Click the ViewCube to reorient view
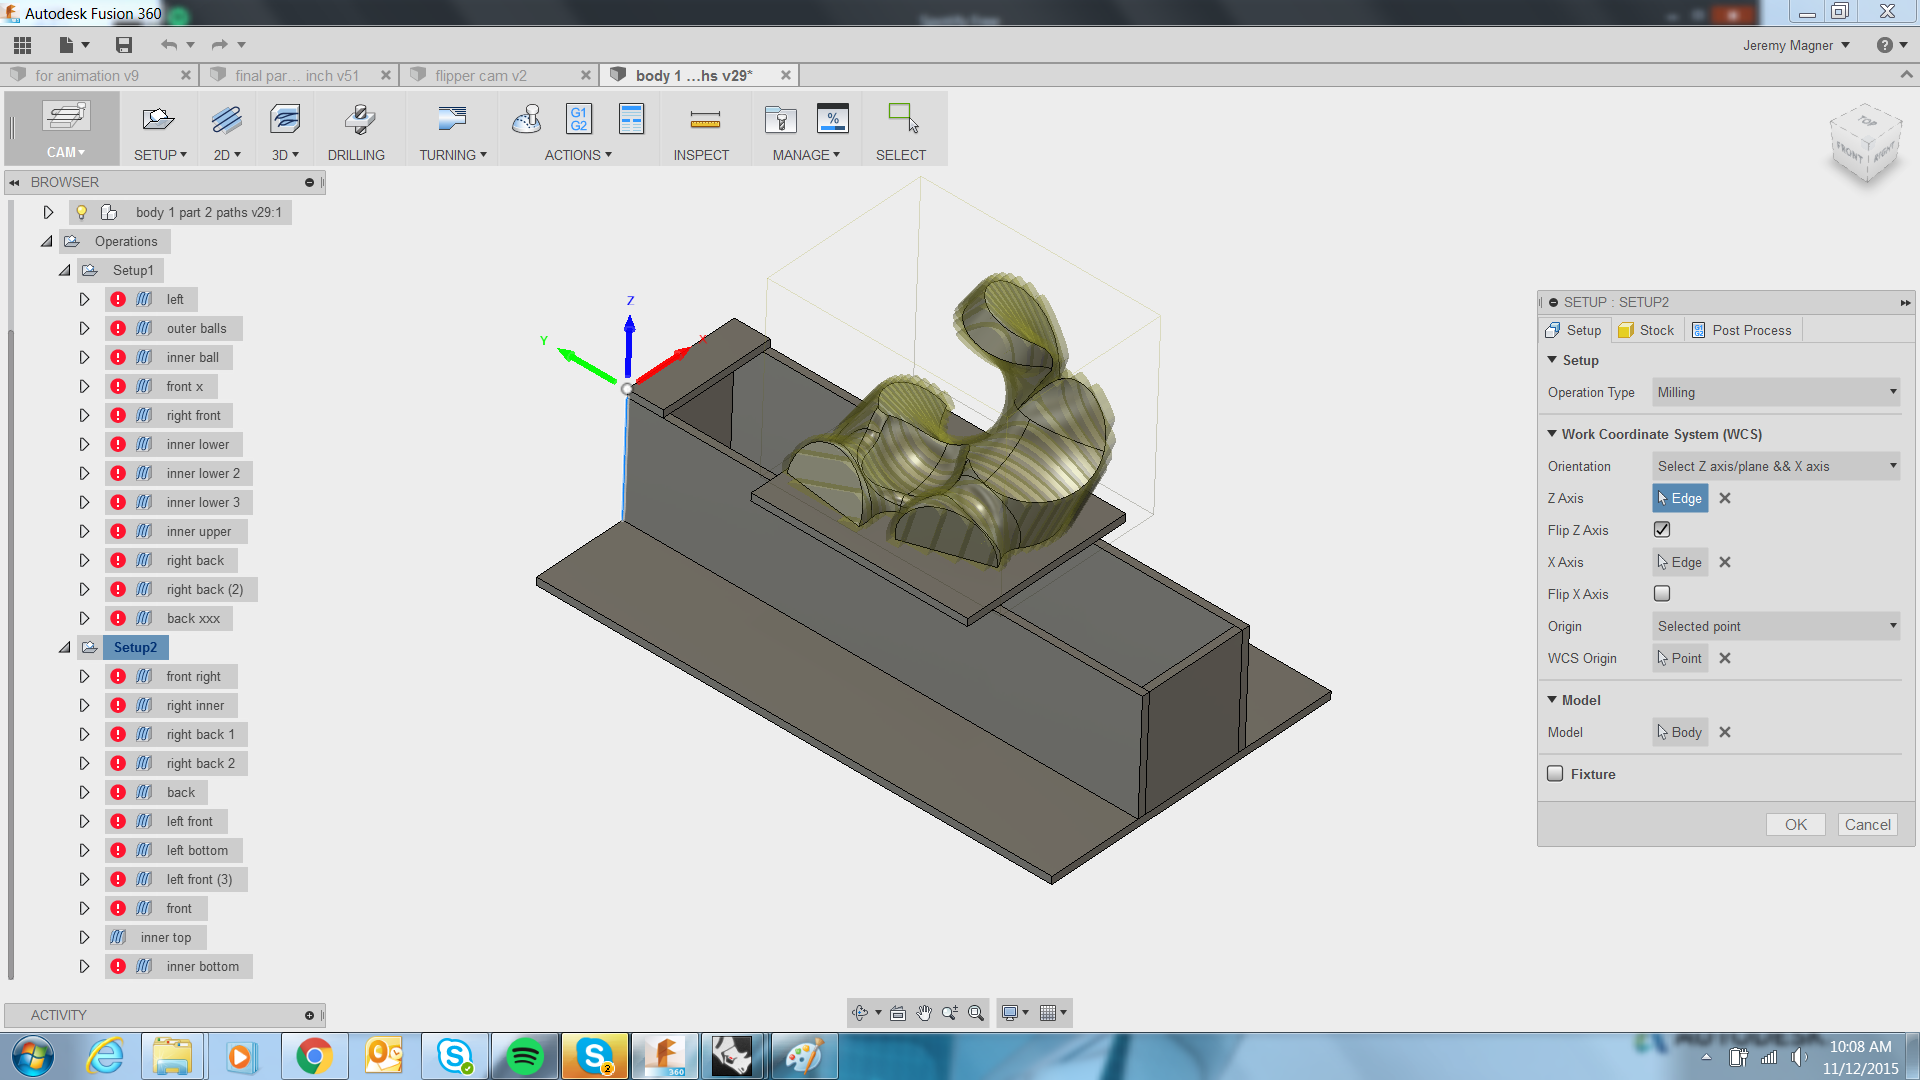This screenshot has width=1920, height=1080. (1865, 146)
